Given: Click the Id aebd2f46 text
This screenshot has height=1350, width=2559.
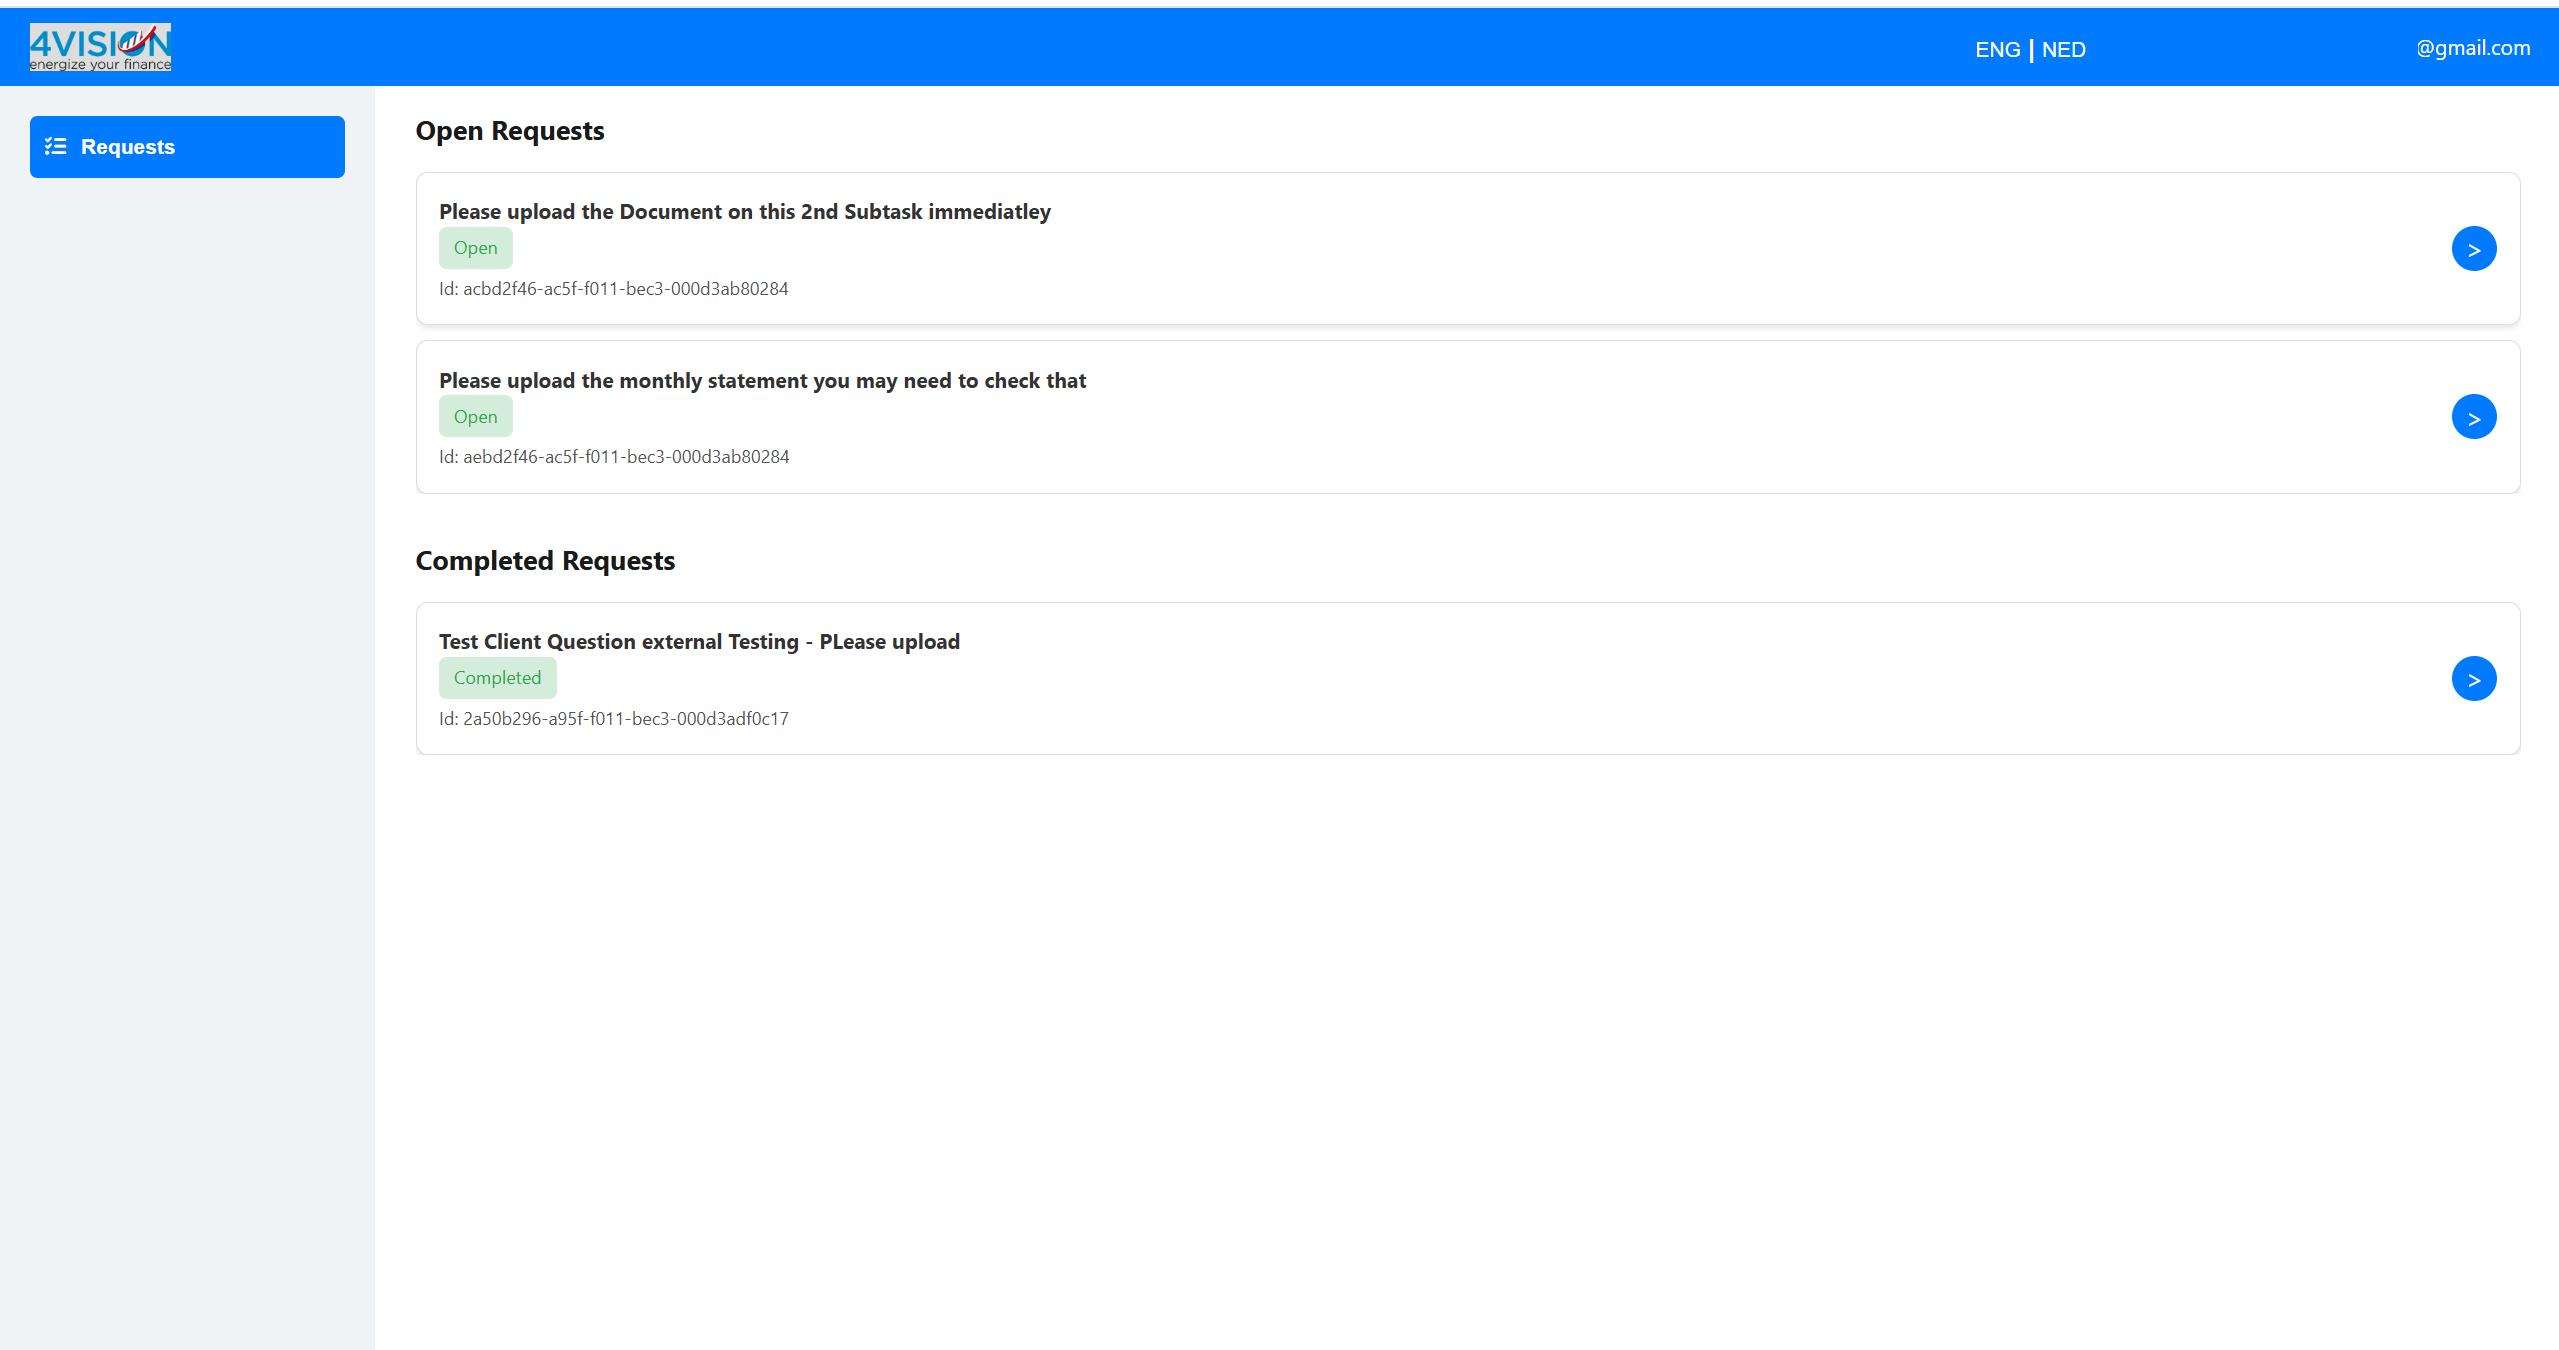Looking at the screenshot, I should tap(614, 457).
